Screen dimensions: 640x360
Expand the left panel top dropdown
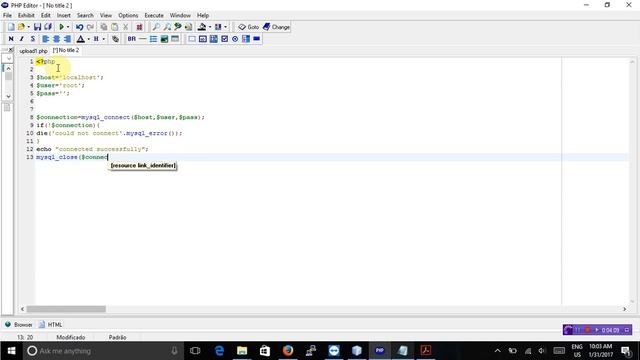8,59
